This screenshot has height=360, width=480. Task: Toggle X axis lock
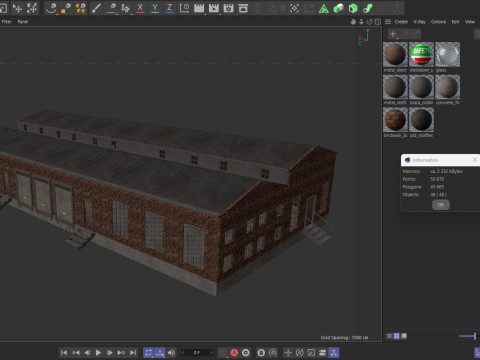tap(140, 8)
